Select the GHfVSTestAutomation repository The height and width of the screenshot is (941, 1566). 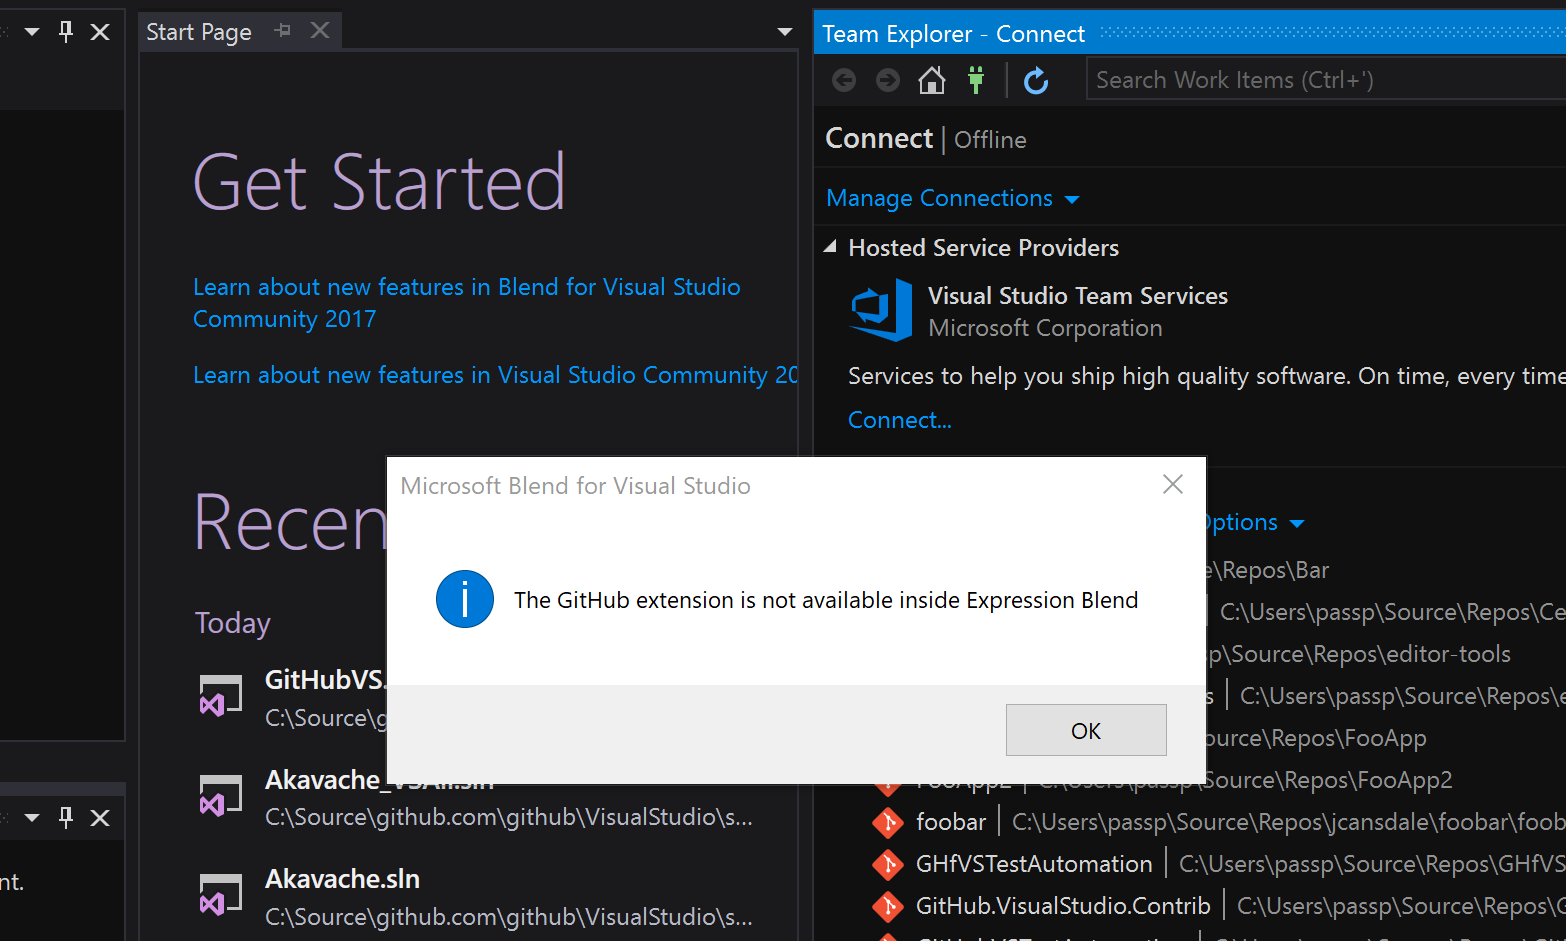(x=1034, y=864)
